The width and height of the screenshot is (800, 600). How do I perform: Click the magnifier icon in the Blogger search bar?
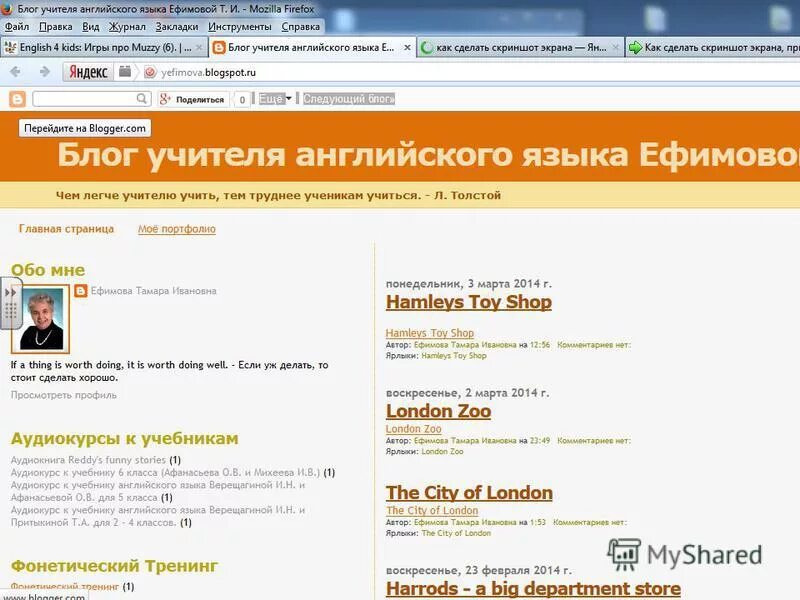143,100
